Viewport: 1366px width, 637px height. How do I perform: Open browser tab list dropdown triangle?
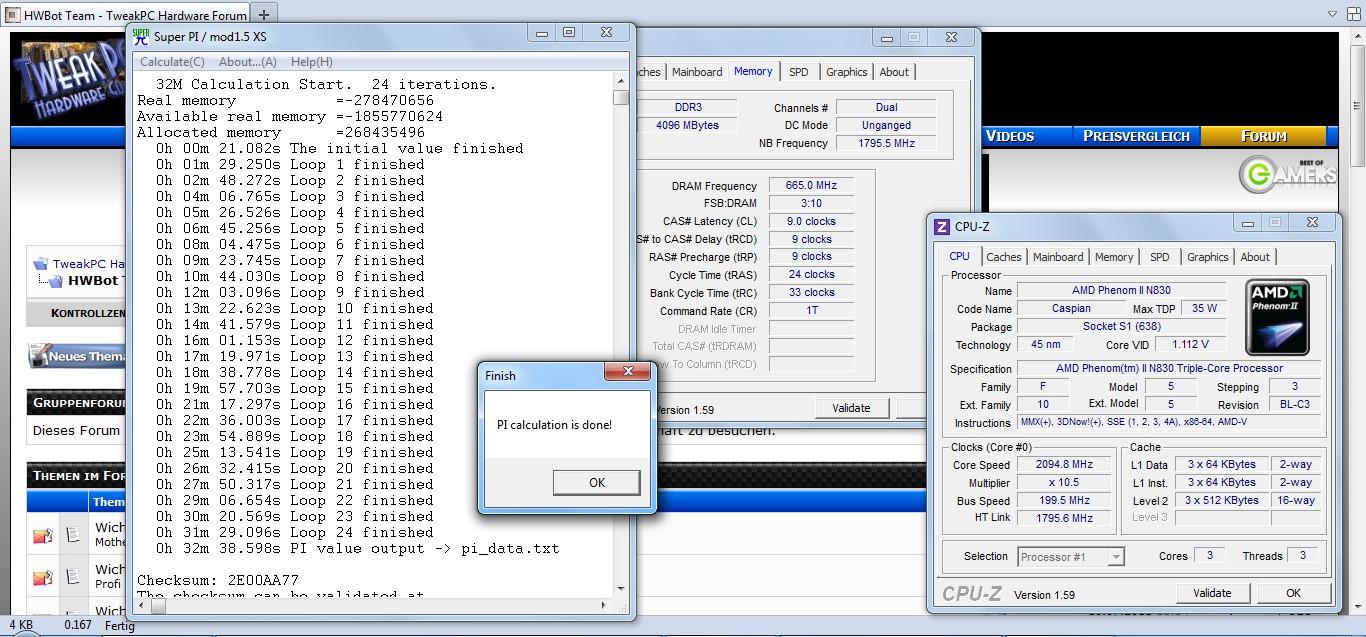click(x=1332, y=14)
